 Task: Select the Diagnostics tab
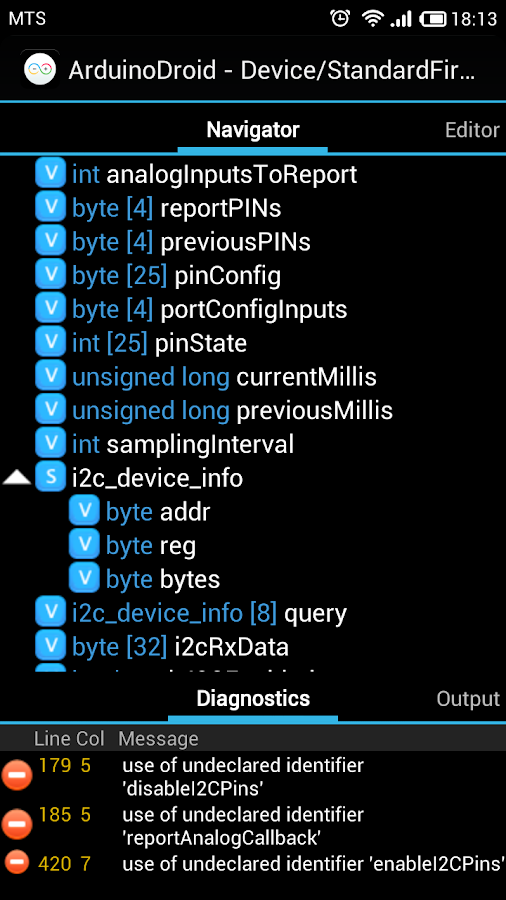(253, 699)
